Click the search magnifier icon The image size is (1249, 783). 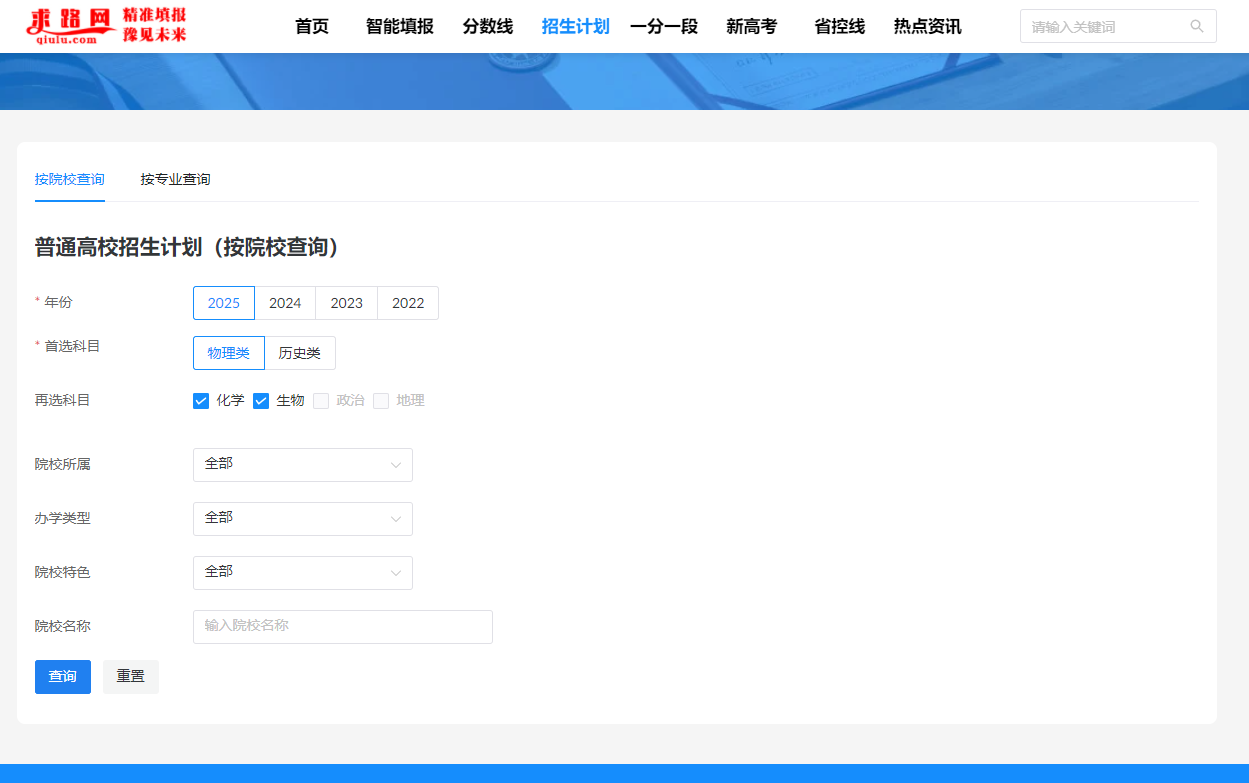(x=1196, y=26)
